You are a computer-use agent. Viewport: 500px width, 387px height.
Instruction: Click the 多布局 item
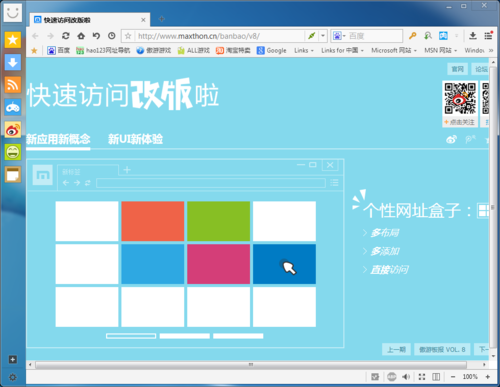pyautogui.click(x=385, y=233)
